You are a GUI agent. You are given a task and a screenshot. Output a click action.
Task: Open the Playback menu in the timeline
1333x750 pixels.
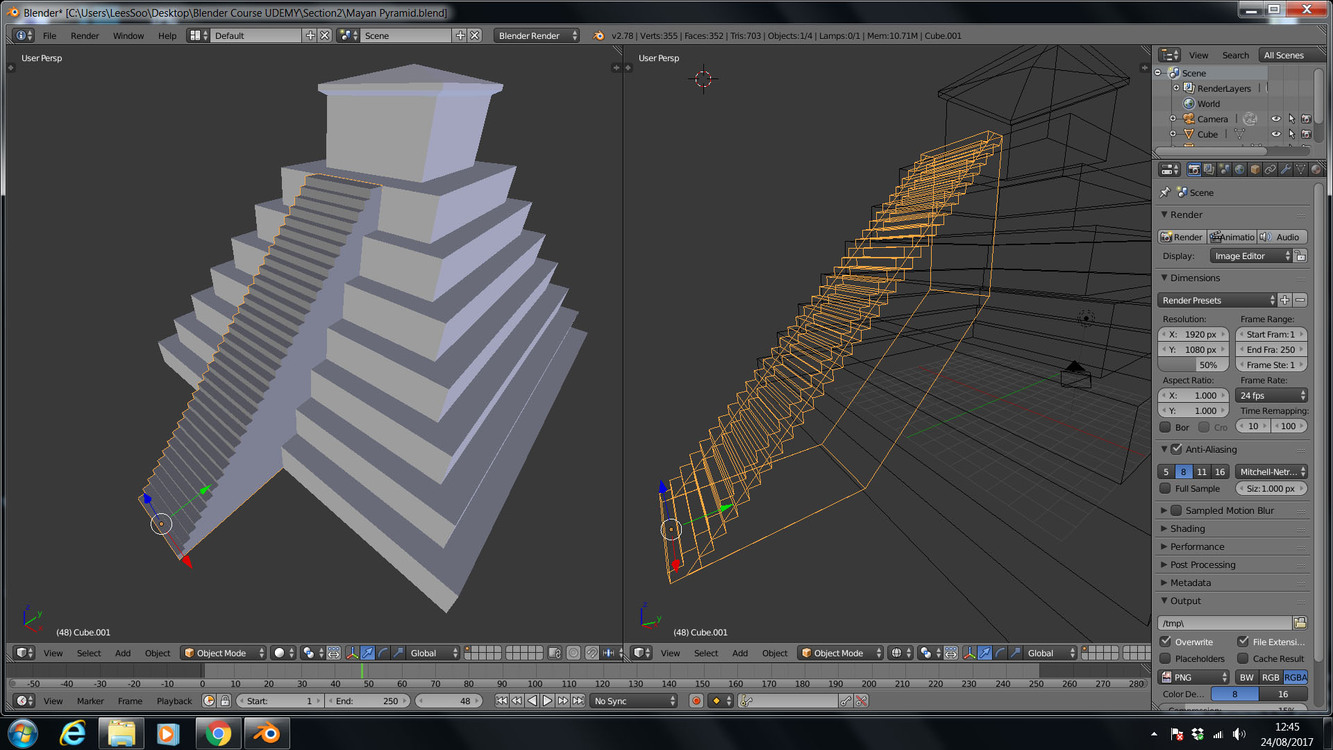pyautogui.click(x=174, y=701)
